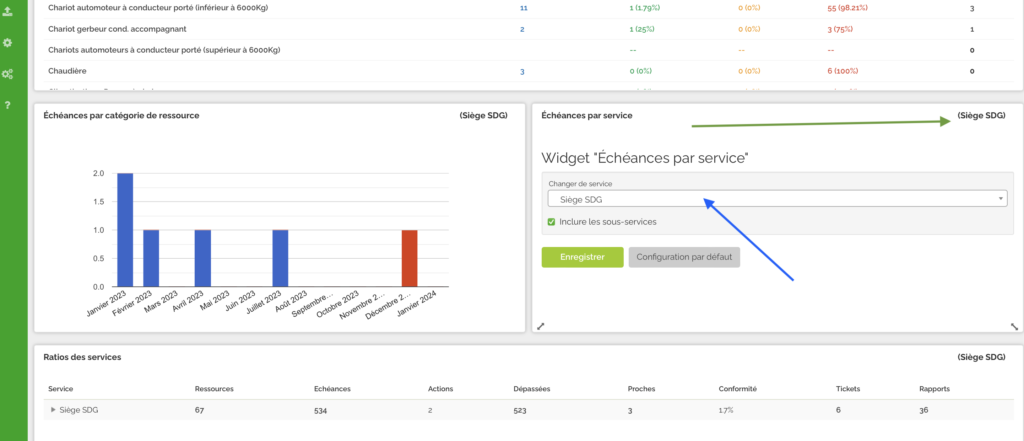Open advanced settings via the multiple gears icon

coord(8,75)
